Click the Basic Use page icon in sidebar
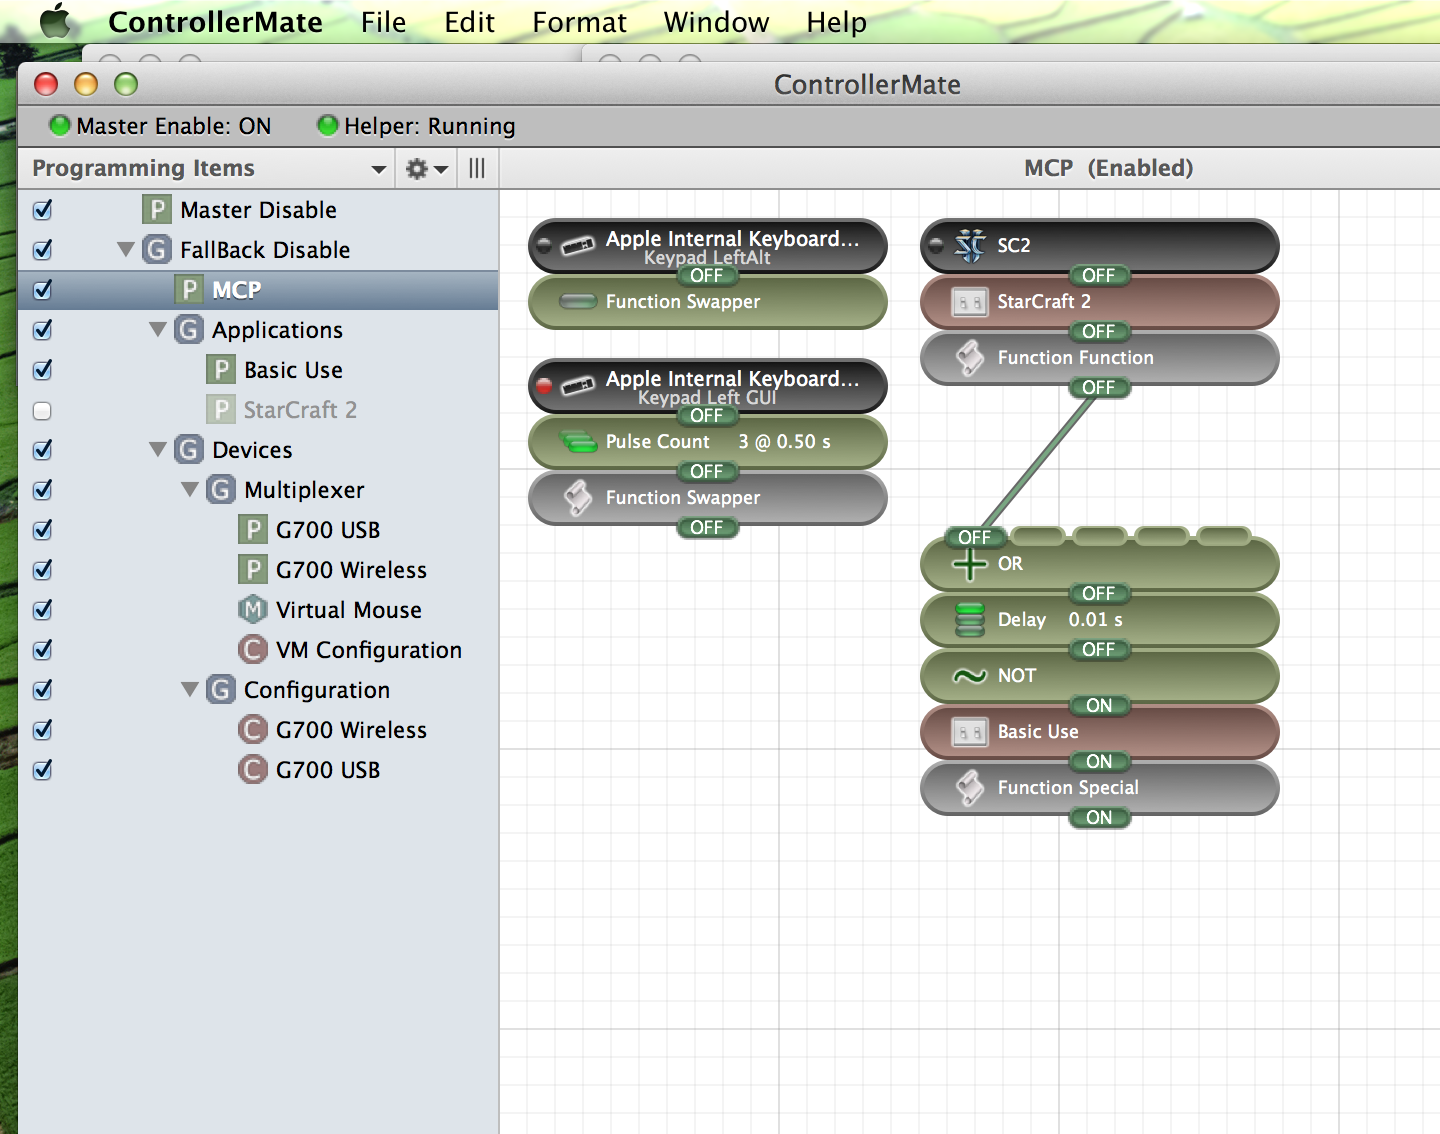 coord(220,370)
